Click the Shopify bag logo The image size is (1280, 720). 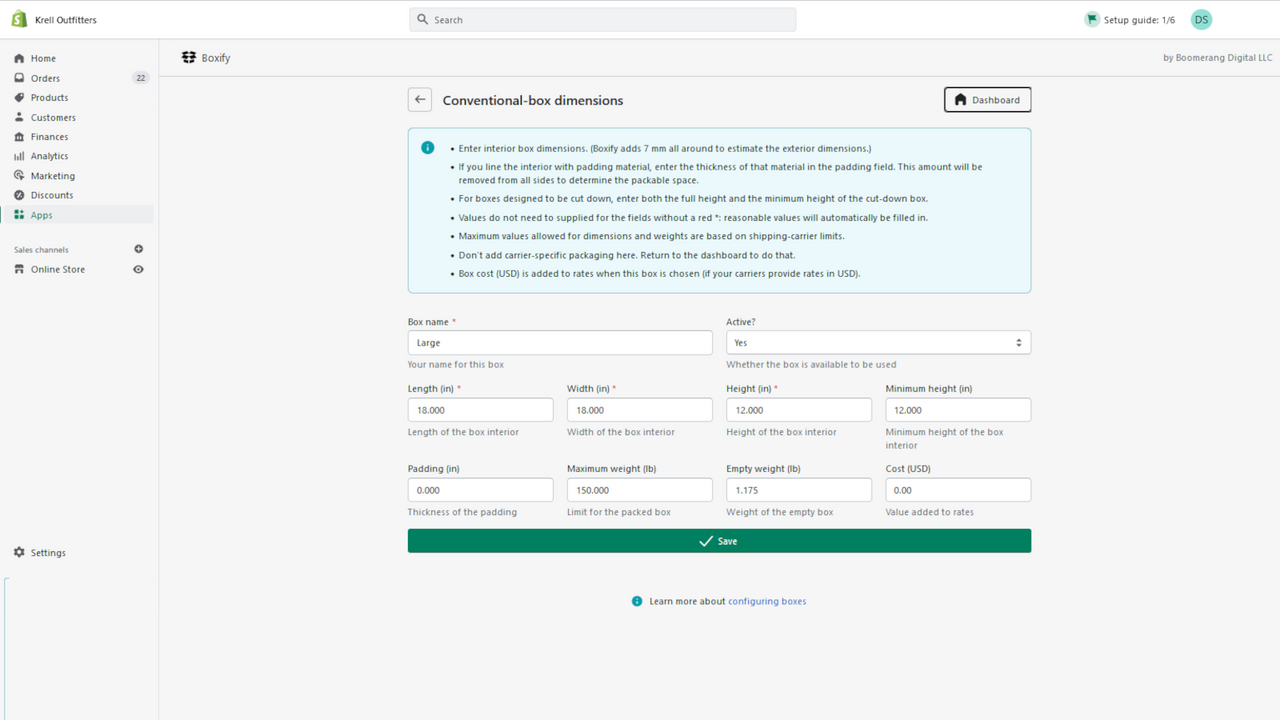pyautogui.click(x=19, y=19)
